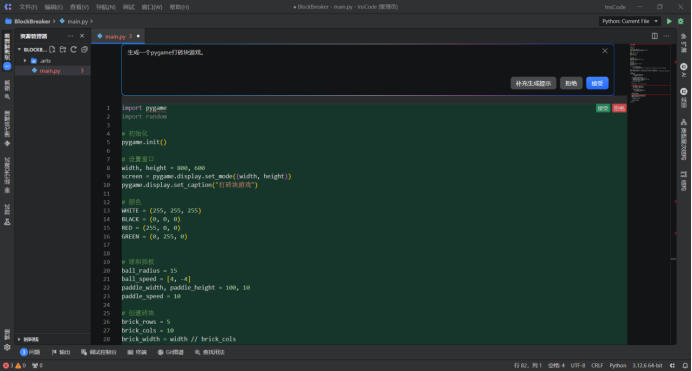The image size is (692, 371).
Task: Close the AI generation prompt box
Action: pos(605,51)
